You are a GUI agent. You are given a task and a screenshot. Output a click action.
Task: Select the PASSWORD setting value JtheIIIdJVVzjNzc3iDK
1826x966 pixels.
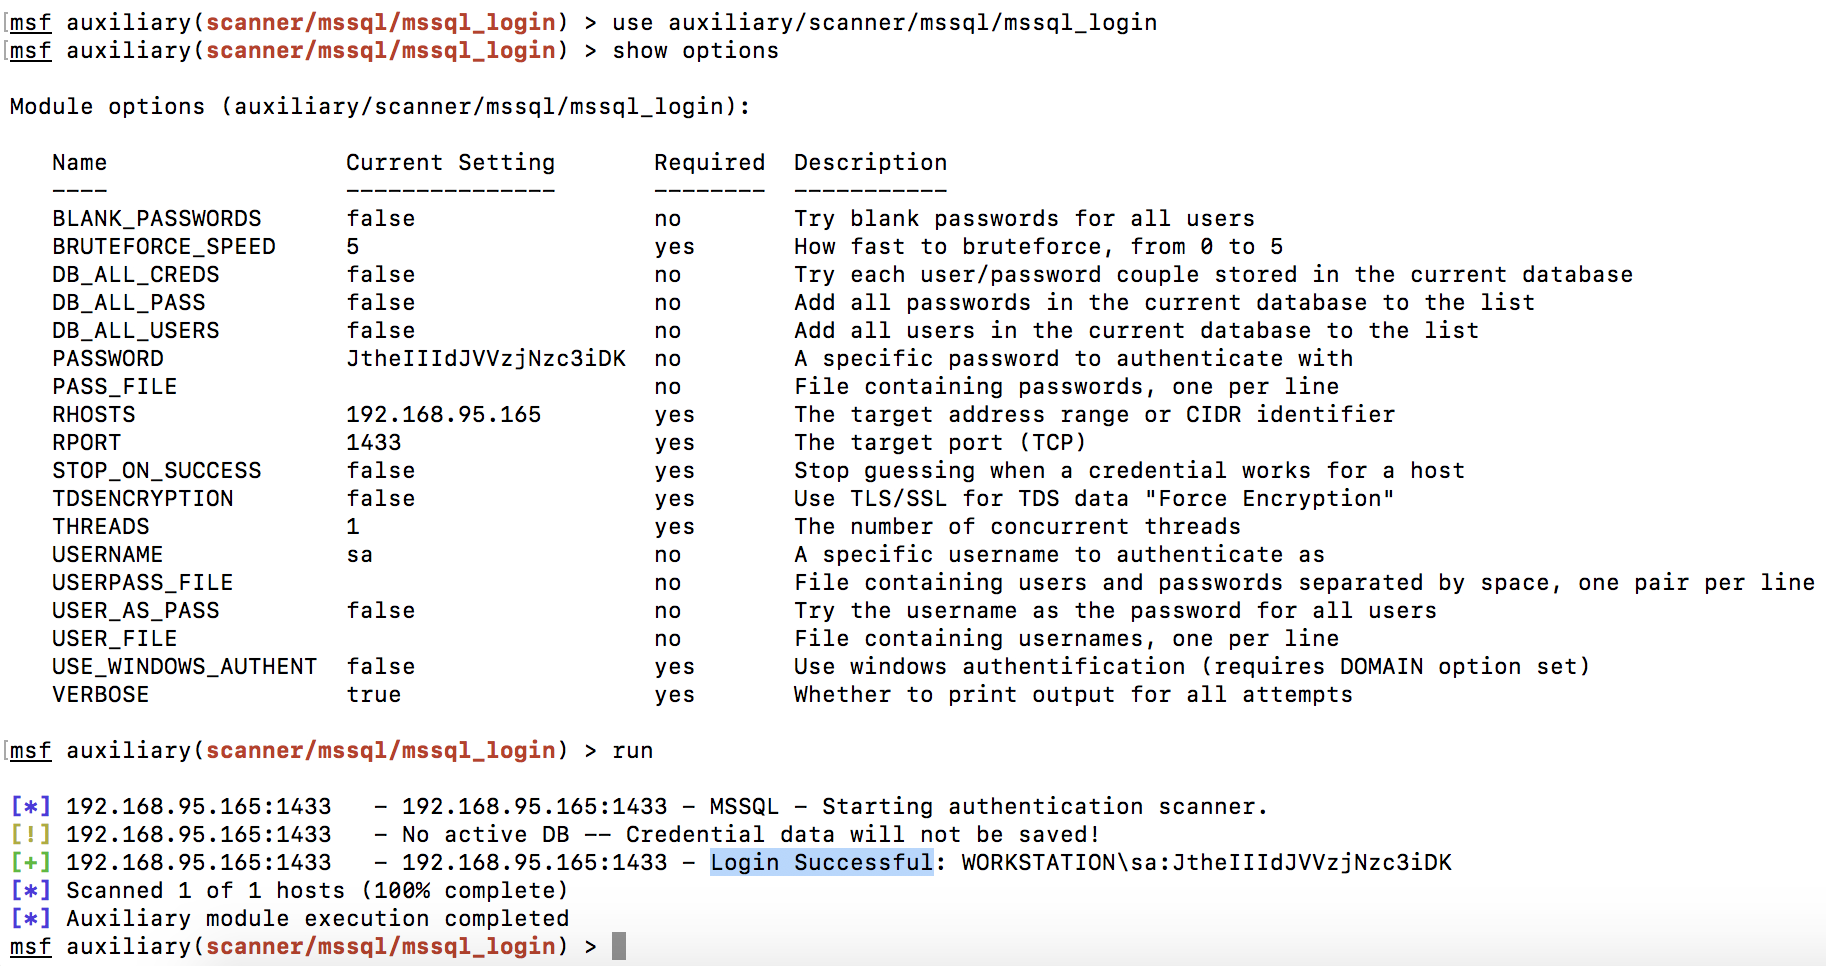tap(486, 358)
